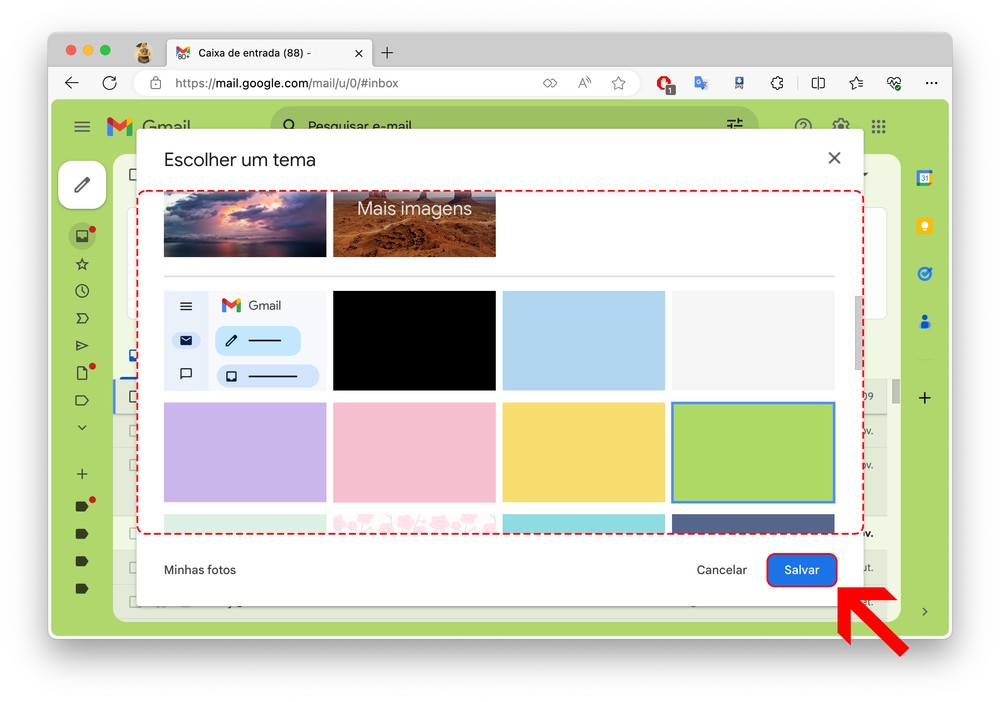The width and height of the screenshot is (1000, 702).
Task: Select the green theme swatch
Action: coord(753,452)
